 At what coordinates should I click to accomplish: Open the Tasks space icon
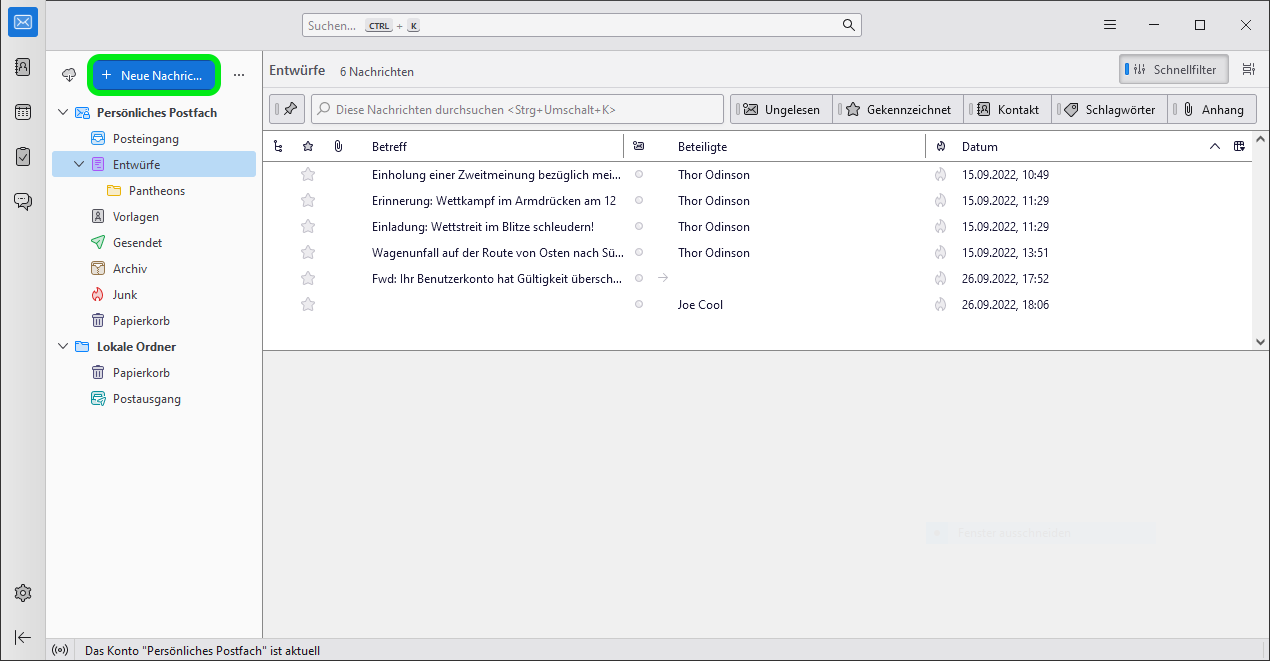23,157
